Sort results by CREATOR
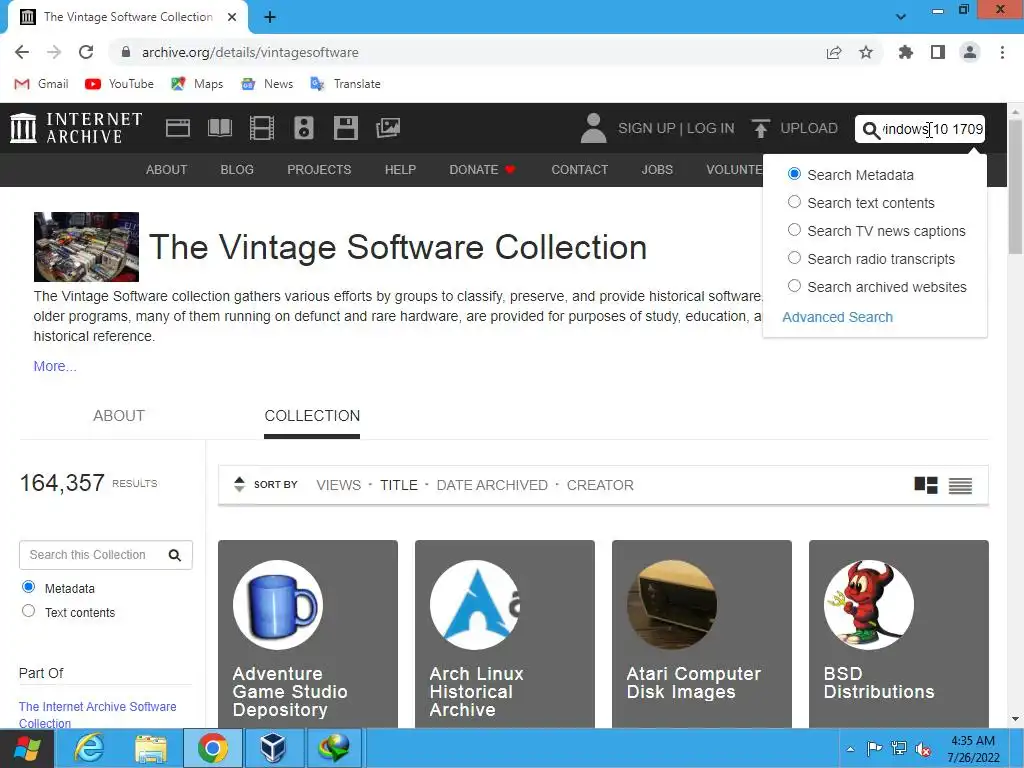 click(x=600, y=485)
